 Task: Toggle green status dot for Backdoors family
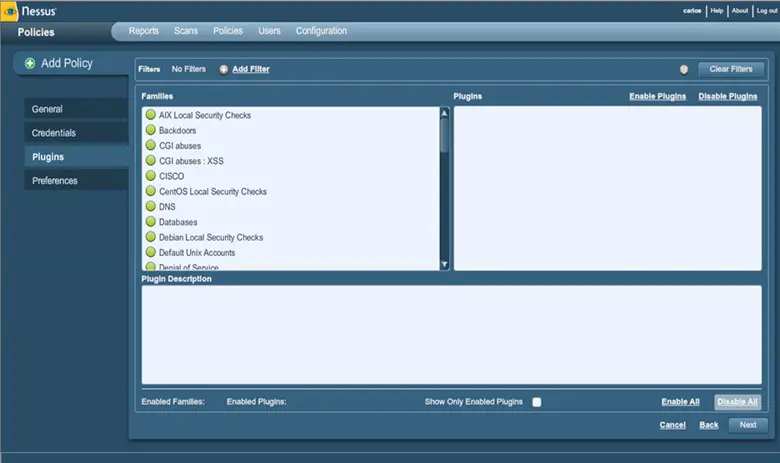(x=151, y=130)
